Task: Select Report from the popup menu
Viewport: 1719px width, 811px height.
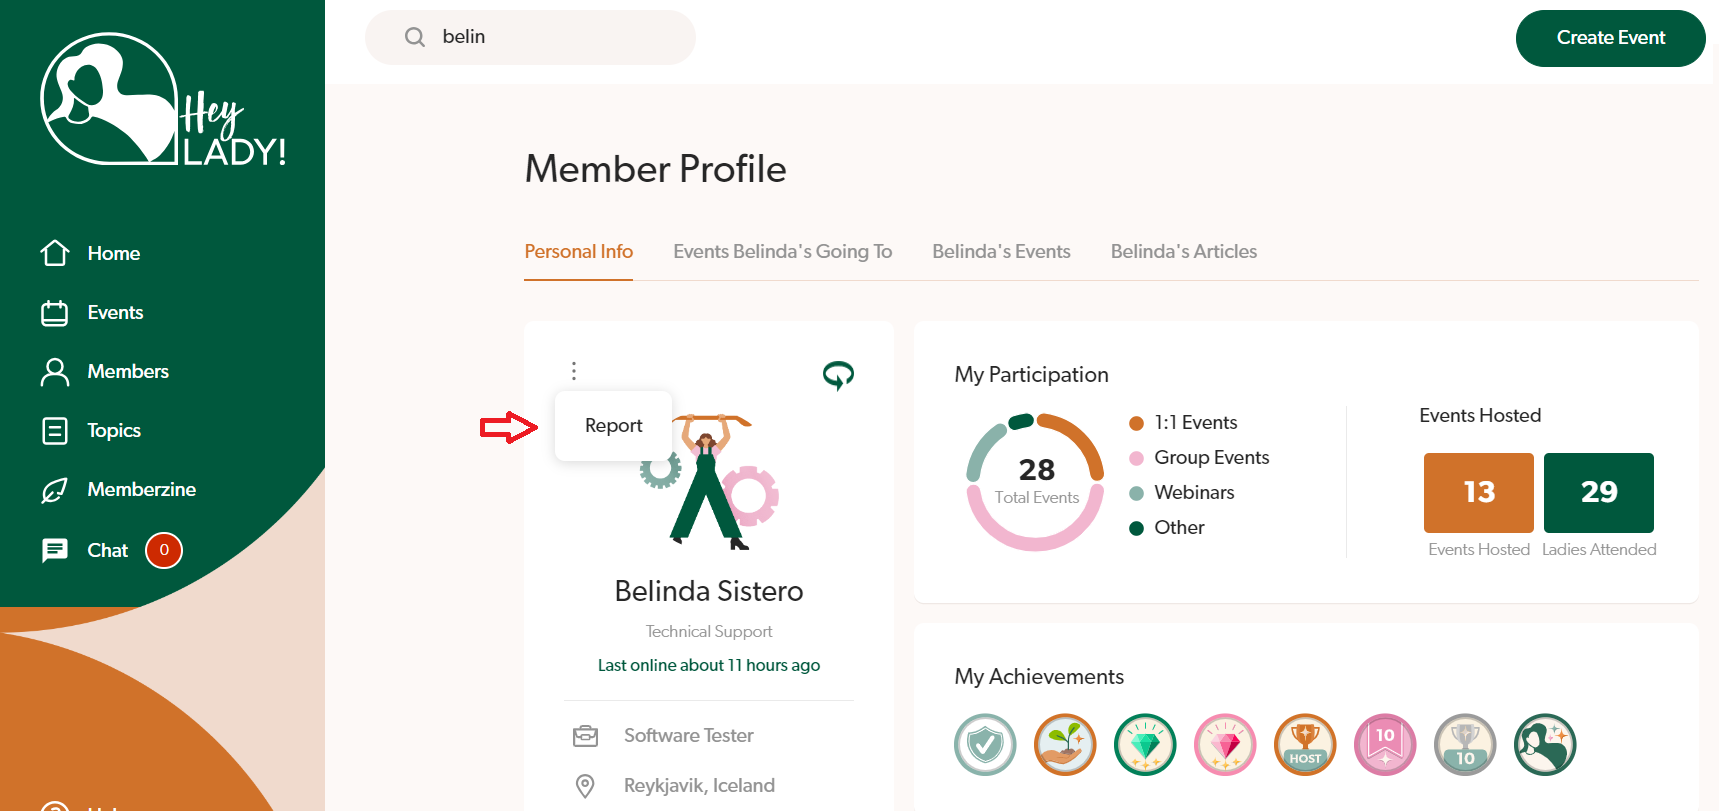Action: click(613, 426)
